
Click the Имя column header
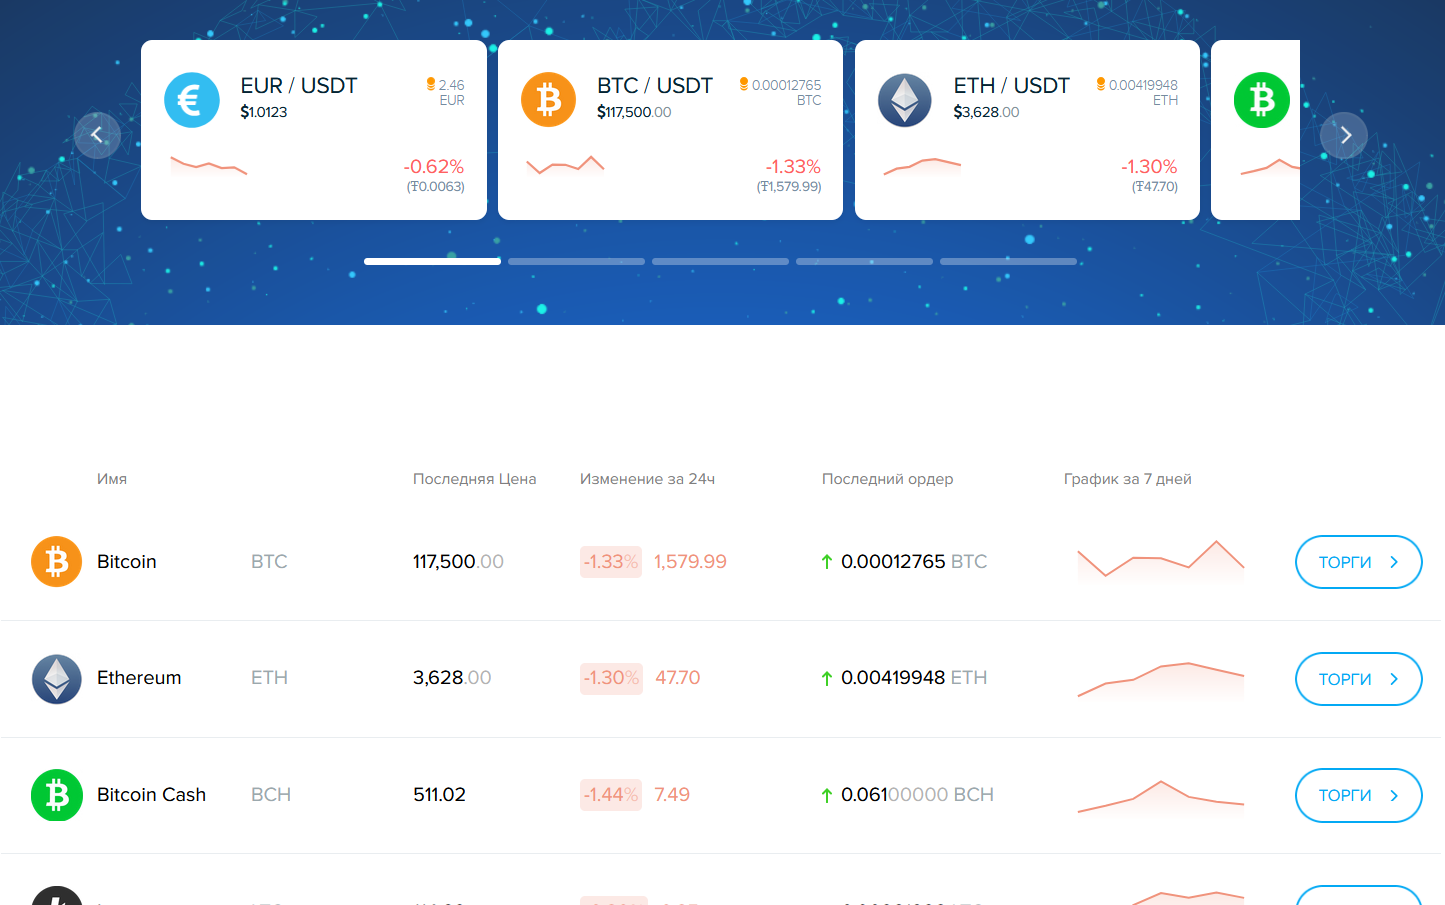pyautogui.click(x=112, y=479)
